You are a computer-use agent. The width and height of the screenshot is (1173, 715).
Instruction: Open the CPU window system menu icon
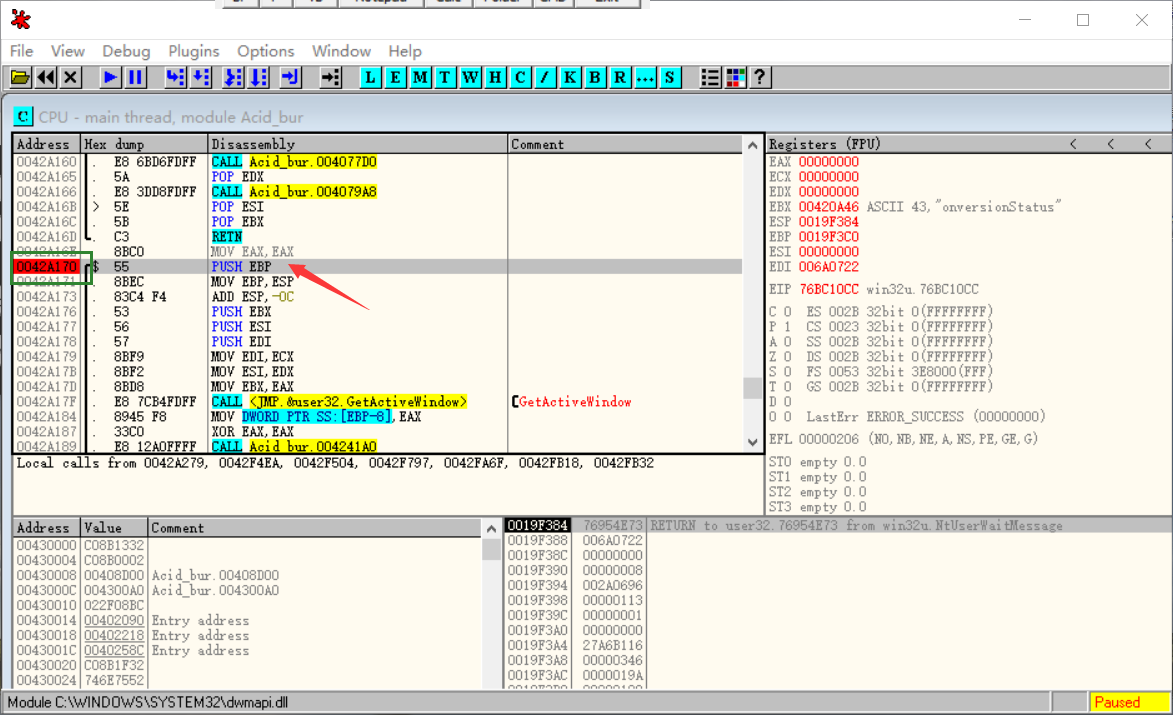coord(23,117)
